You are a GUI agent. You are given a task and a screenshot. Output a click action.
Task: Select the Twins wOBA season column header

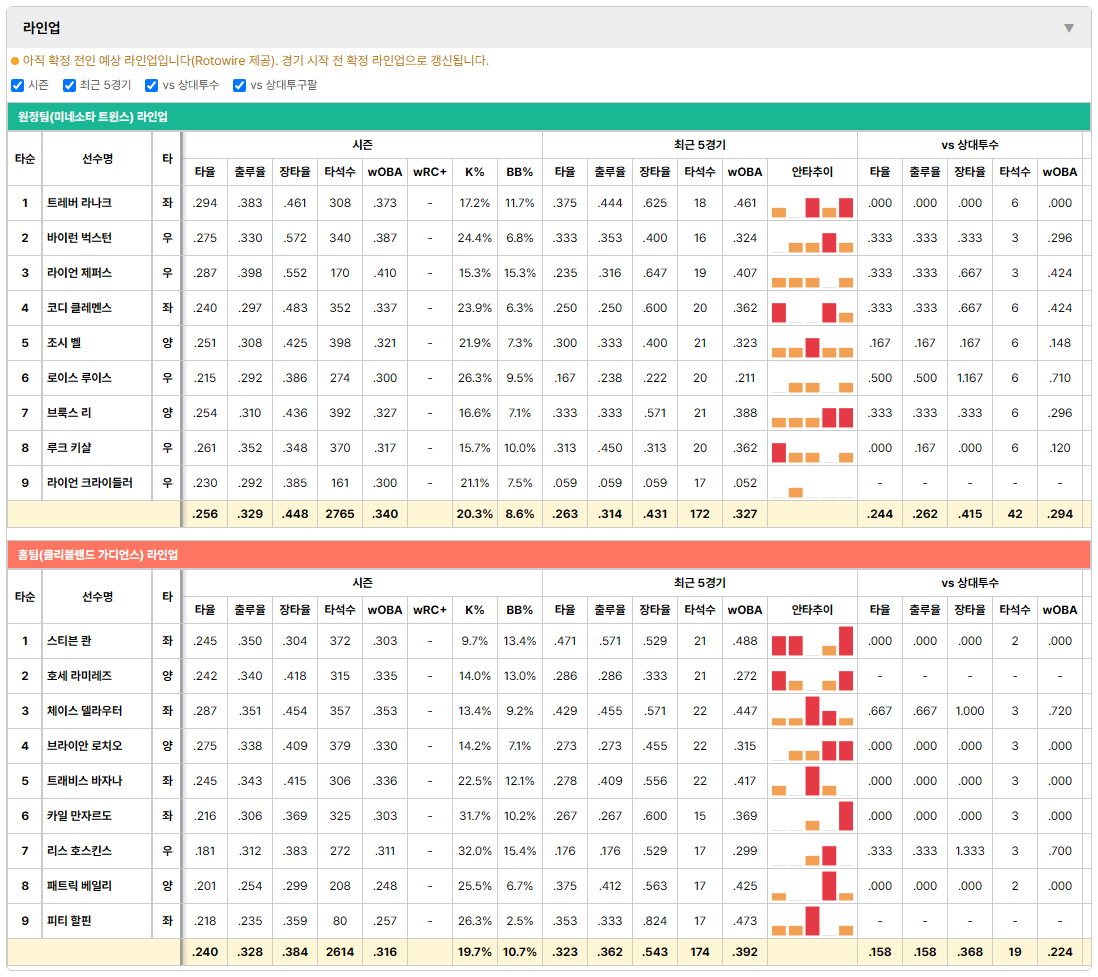385,172
